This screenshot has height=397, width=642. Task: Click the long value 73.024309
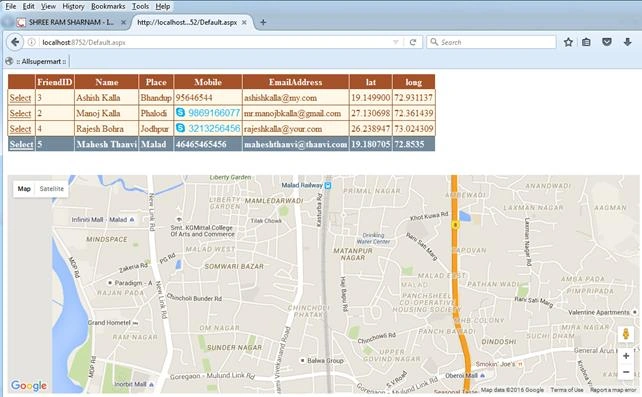click(414, 129)
